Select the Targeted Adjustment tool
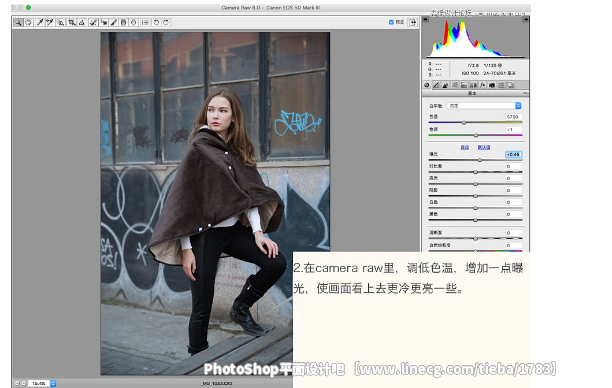Image resolution: width=612 pixels, height=388 pixels. pyautogui.click(x=60, y=23)
